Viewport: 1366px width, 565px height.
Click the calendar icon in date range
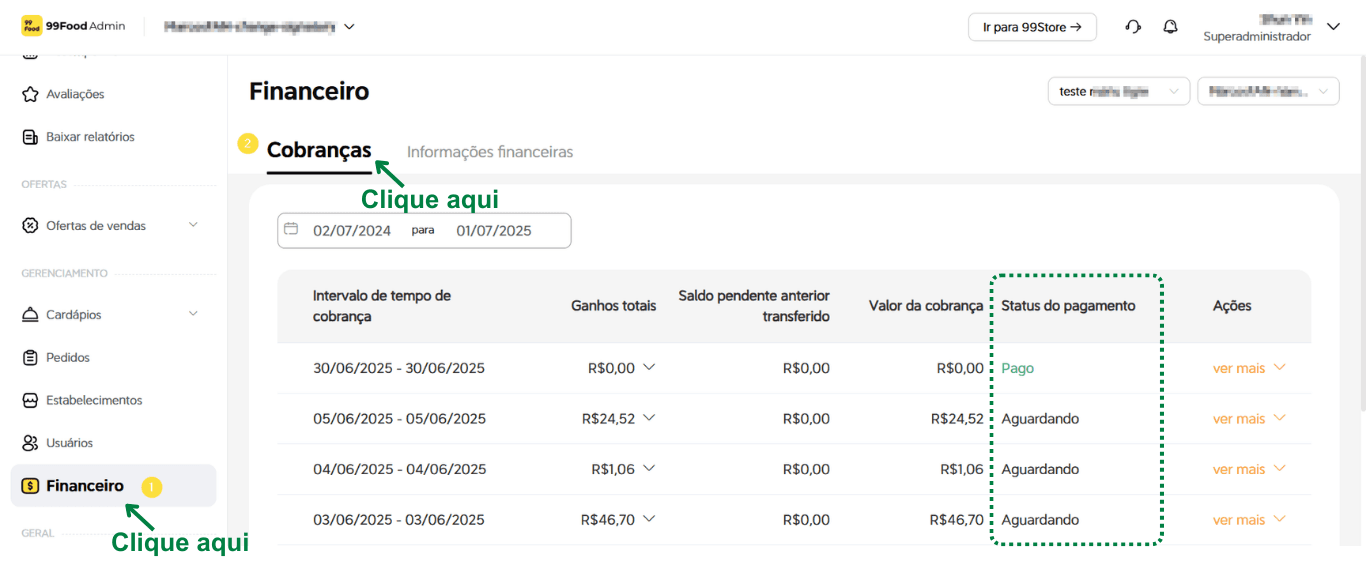click(x=291, y=229)
